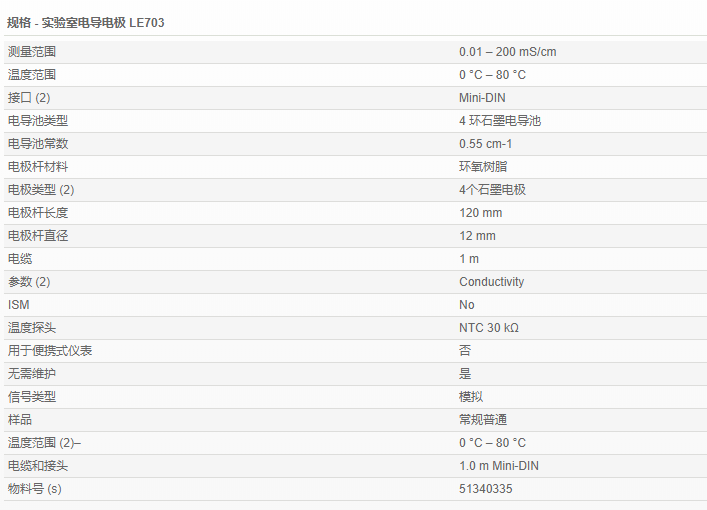This screenshot has width=707, height=510.
Task: Select the '4 环石墨电导池' value
Action: (x=500, y=121)
